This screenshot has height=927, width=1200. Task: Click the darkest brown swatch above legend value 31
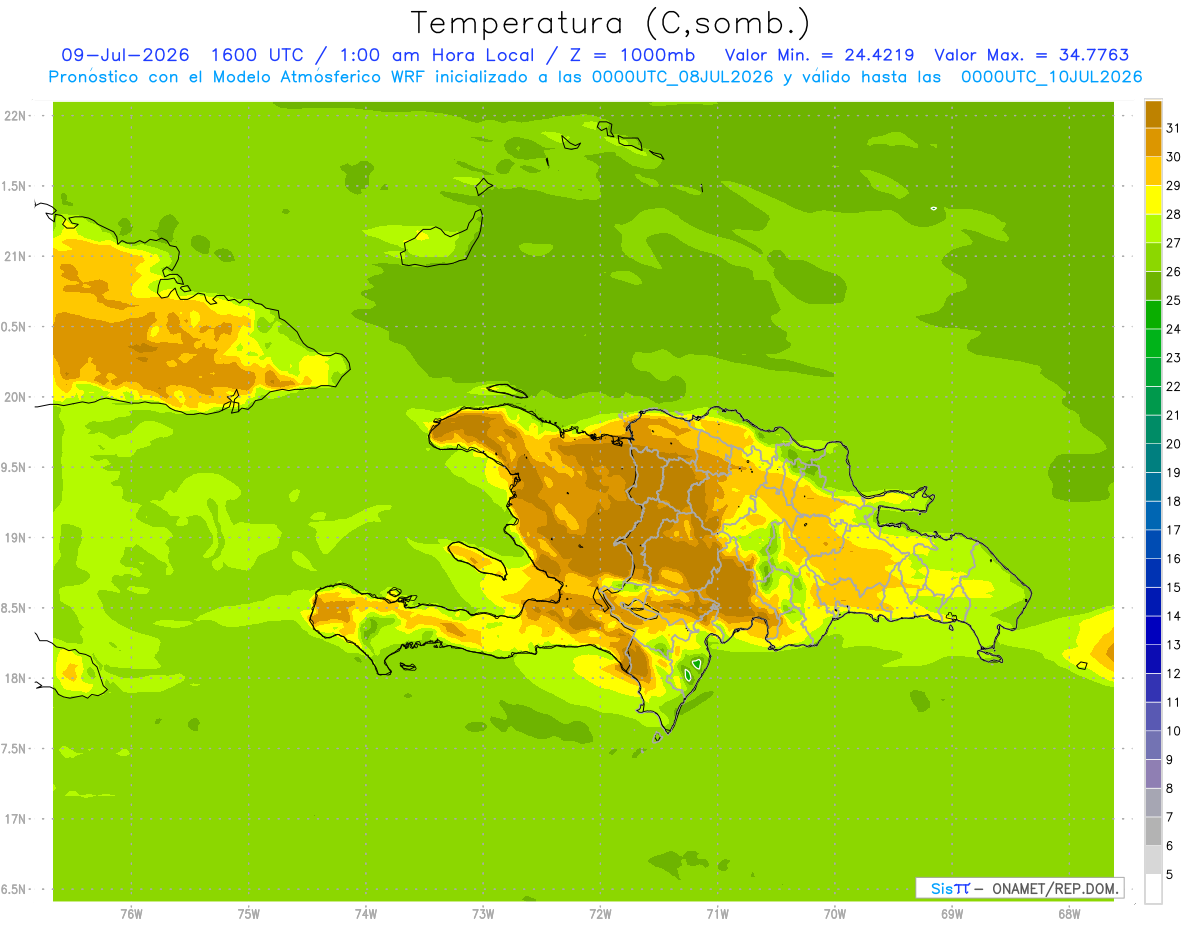click(1153, 113)
